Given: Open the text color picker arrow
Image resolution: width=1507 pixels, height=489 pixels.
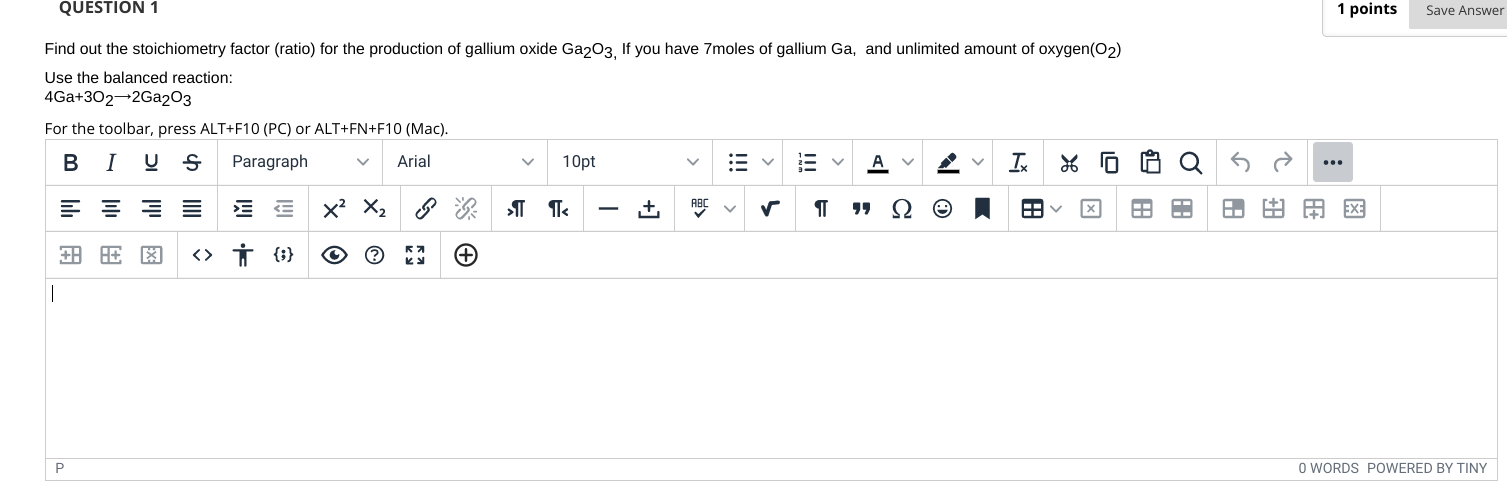Looking at the screenshot, I should tap(907, 162).
